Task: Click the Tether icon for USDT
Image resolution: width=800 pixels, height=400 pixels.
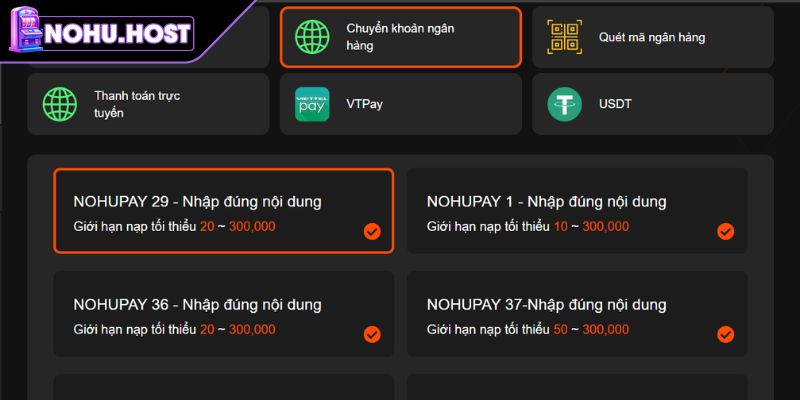Action: [564, 104]
